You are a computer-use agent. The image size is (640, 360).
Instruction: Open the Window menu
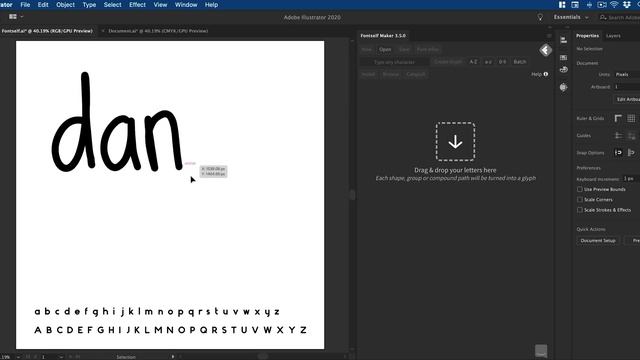click(186, 5)
